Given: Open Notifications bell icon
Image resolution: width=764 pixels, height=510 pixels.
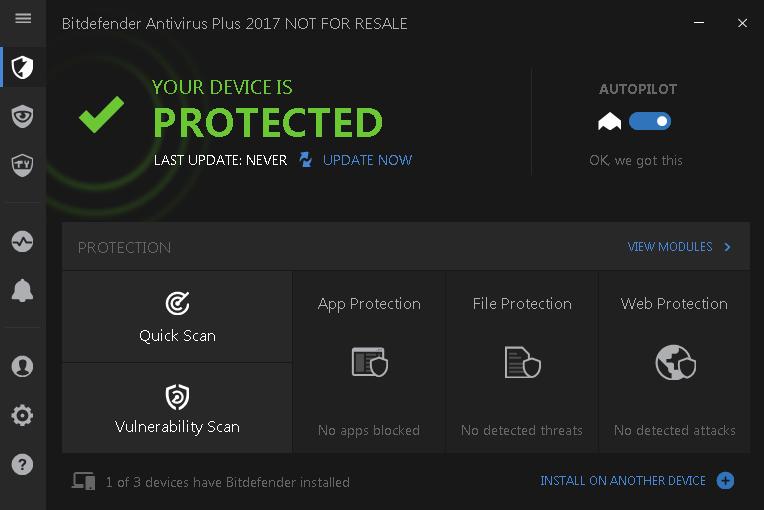Looking at the screenshot, I should 22,291.
